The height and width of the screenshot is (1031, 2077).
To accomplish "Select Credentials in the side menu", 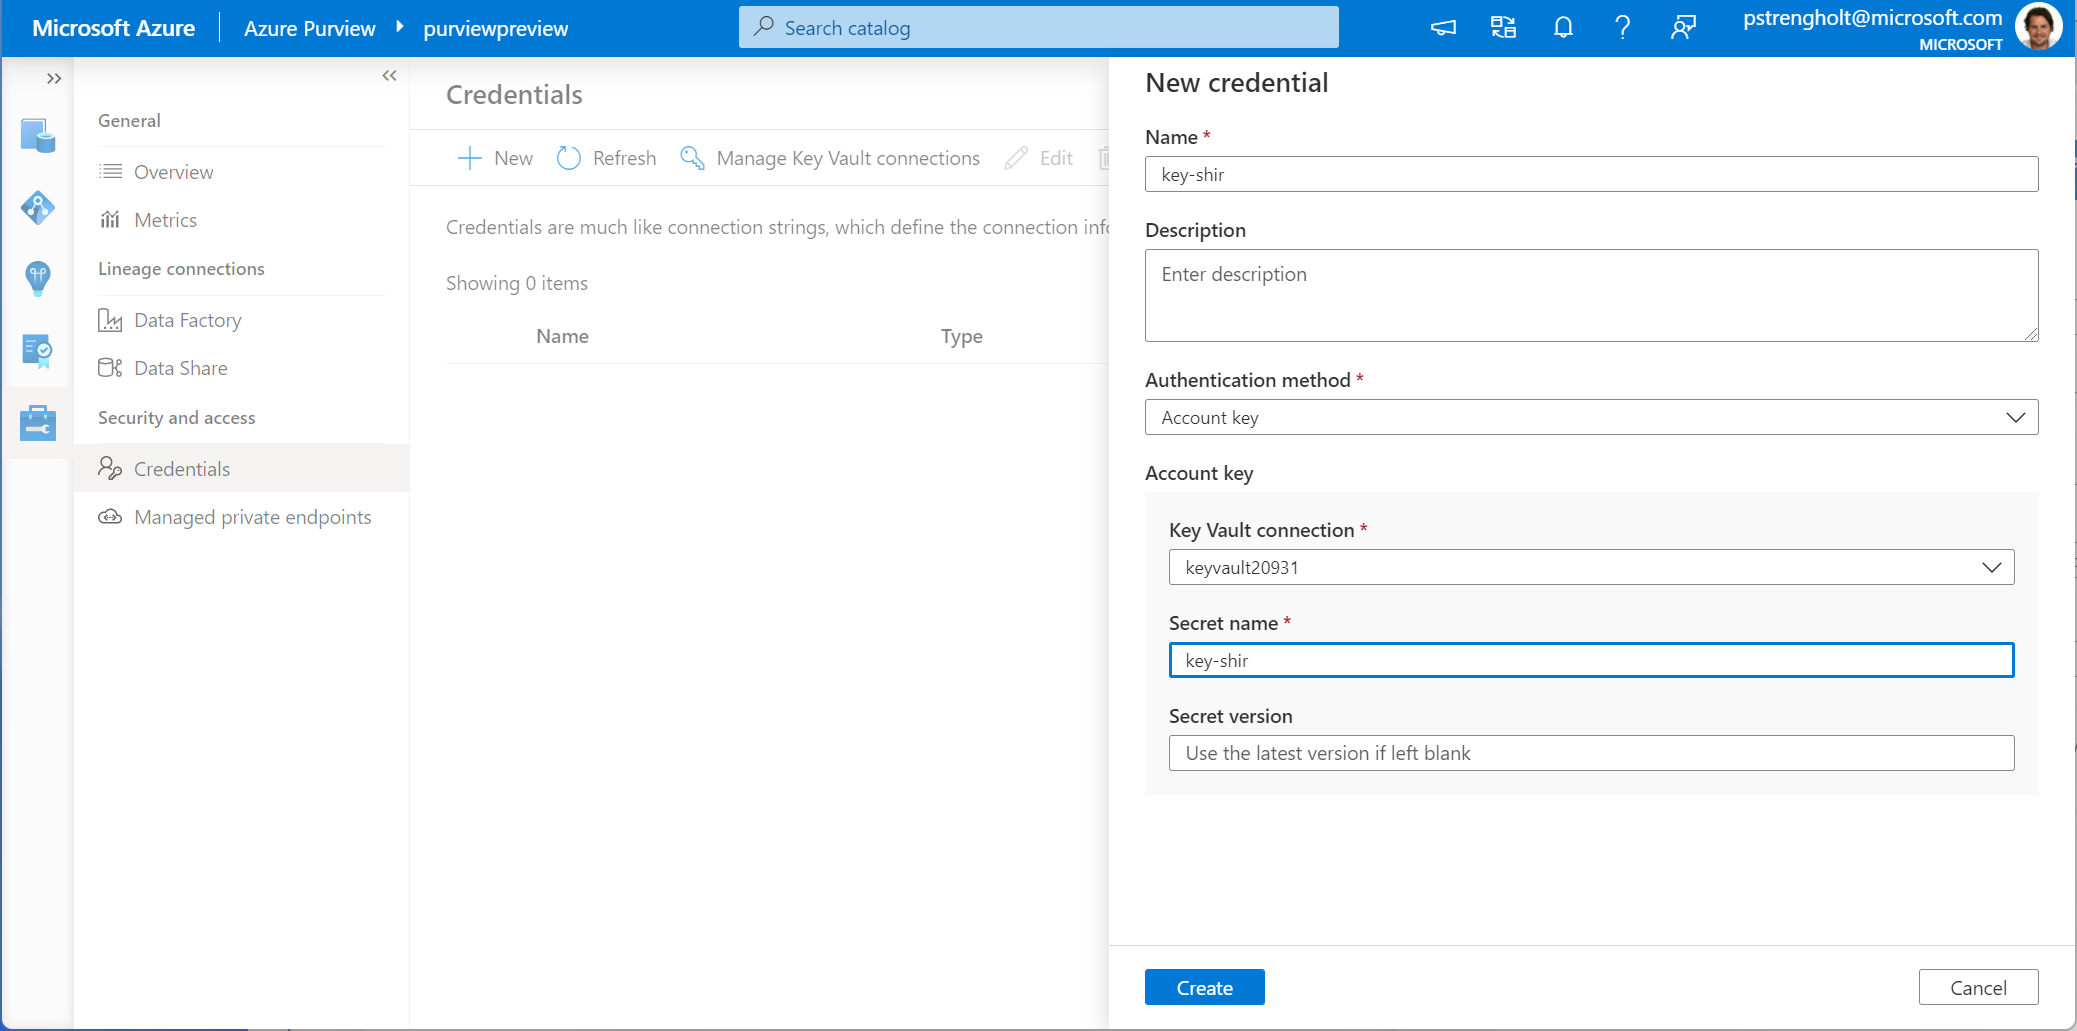I will point(241,468).
